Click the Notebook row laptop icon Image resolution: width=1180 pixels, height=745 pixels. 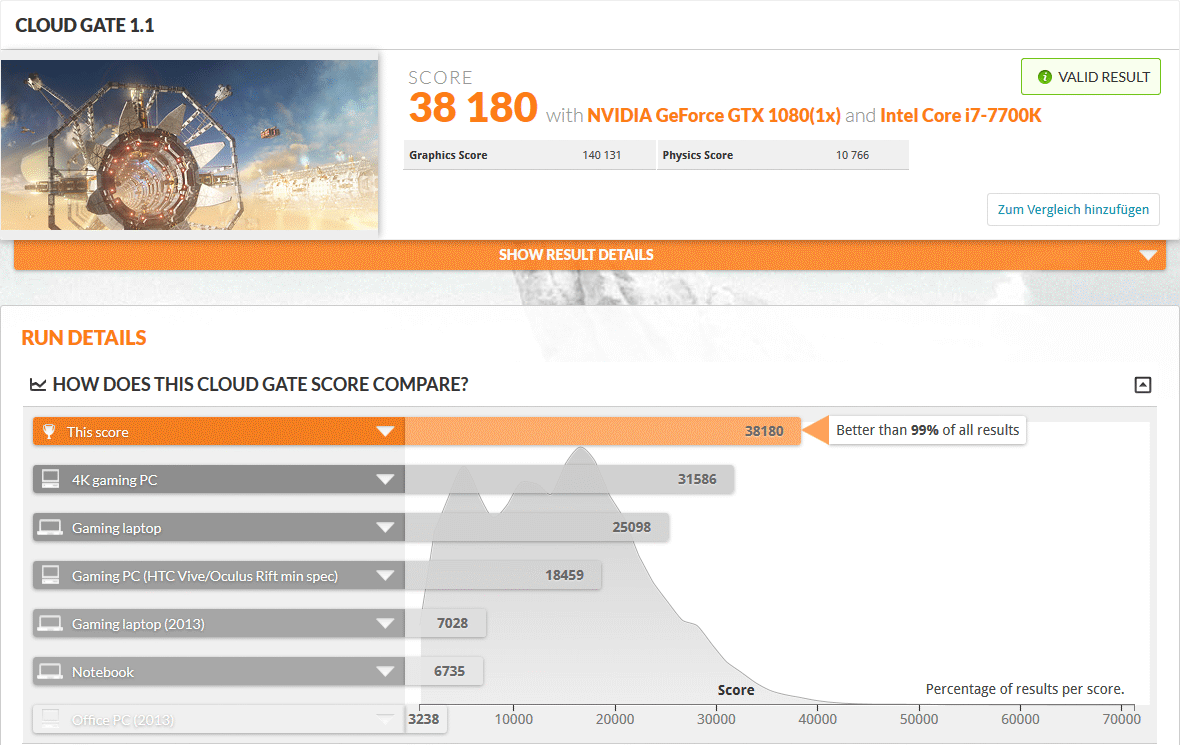point(48,672)
